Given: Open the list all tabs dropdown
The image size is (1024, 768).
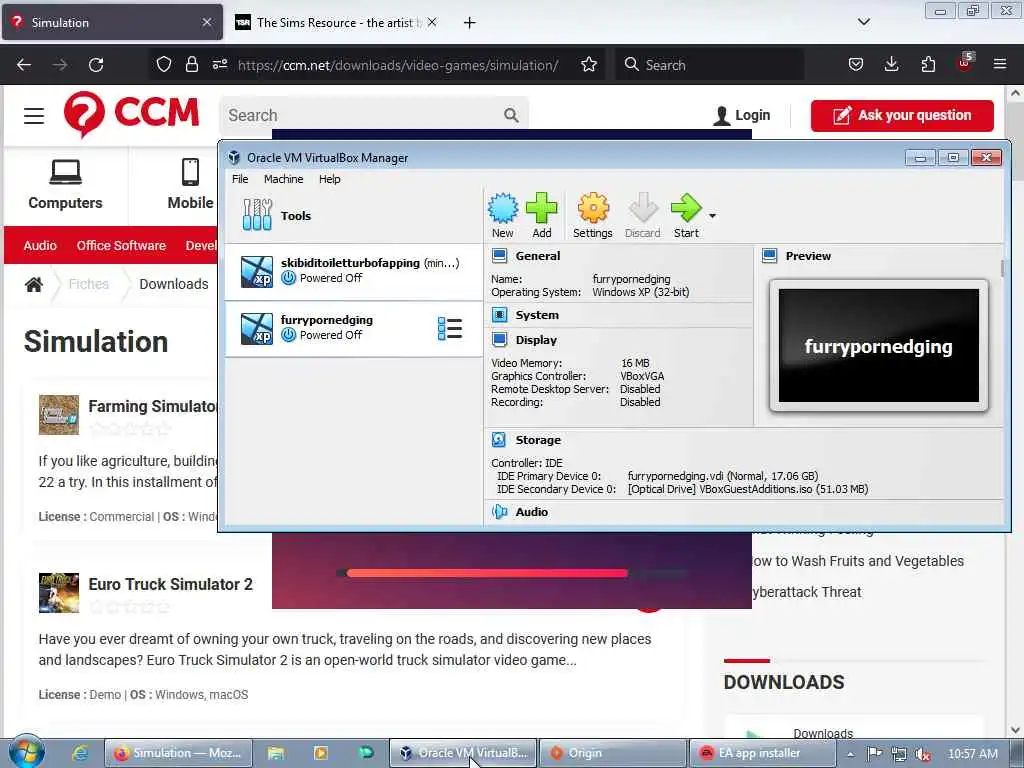Looking at the screenshot, I should click(x=863, y=22).
